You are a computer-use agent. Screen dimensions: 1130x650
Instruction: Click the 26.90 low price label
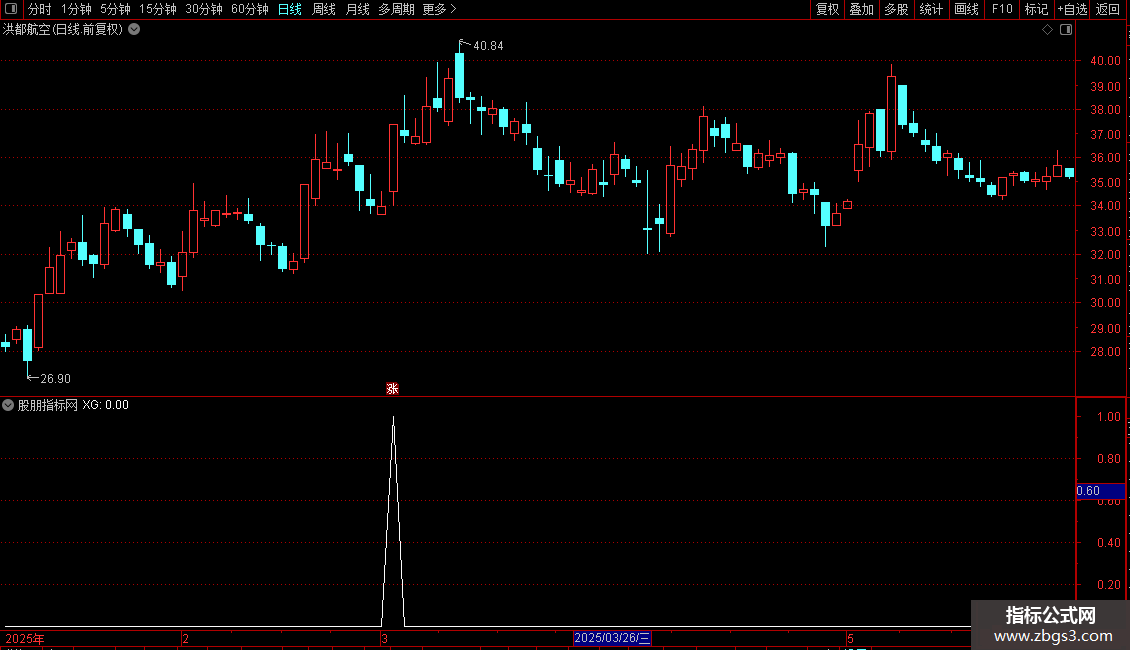pos(55,379)
